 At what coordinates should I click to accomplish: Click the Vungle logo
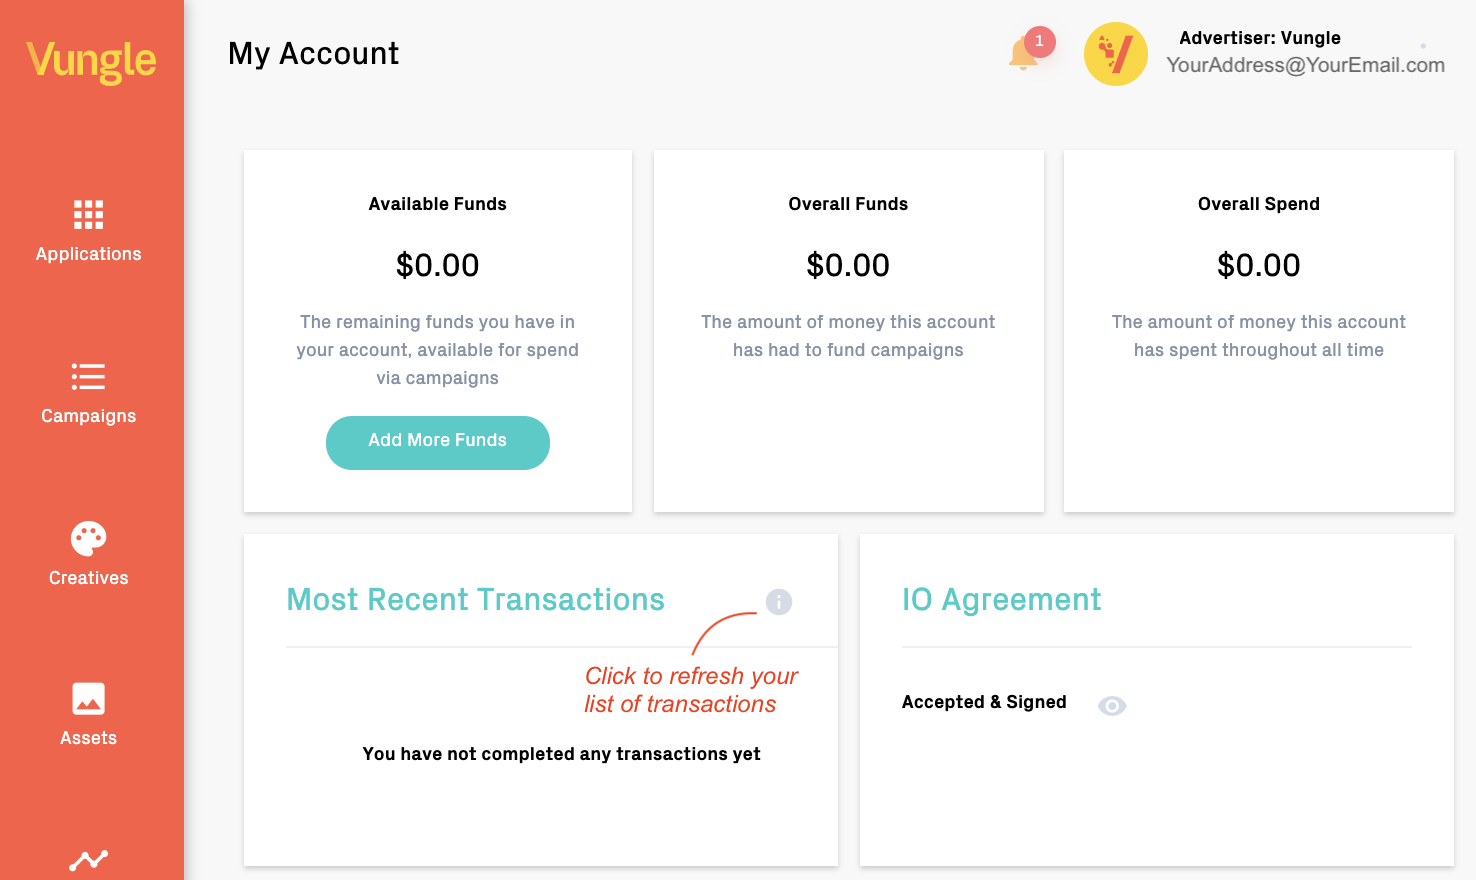(x=91, y=61)
